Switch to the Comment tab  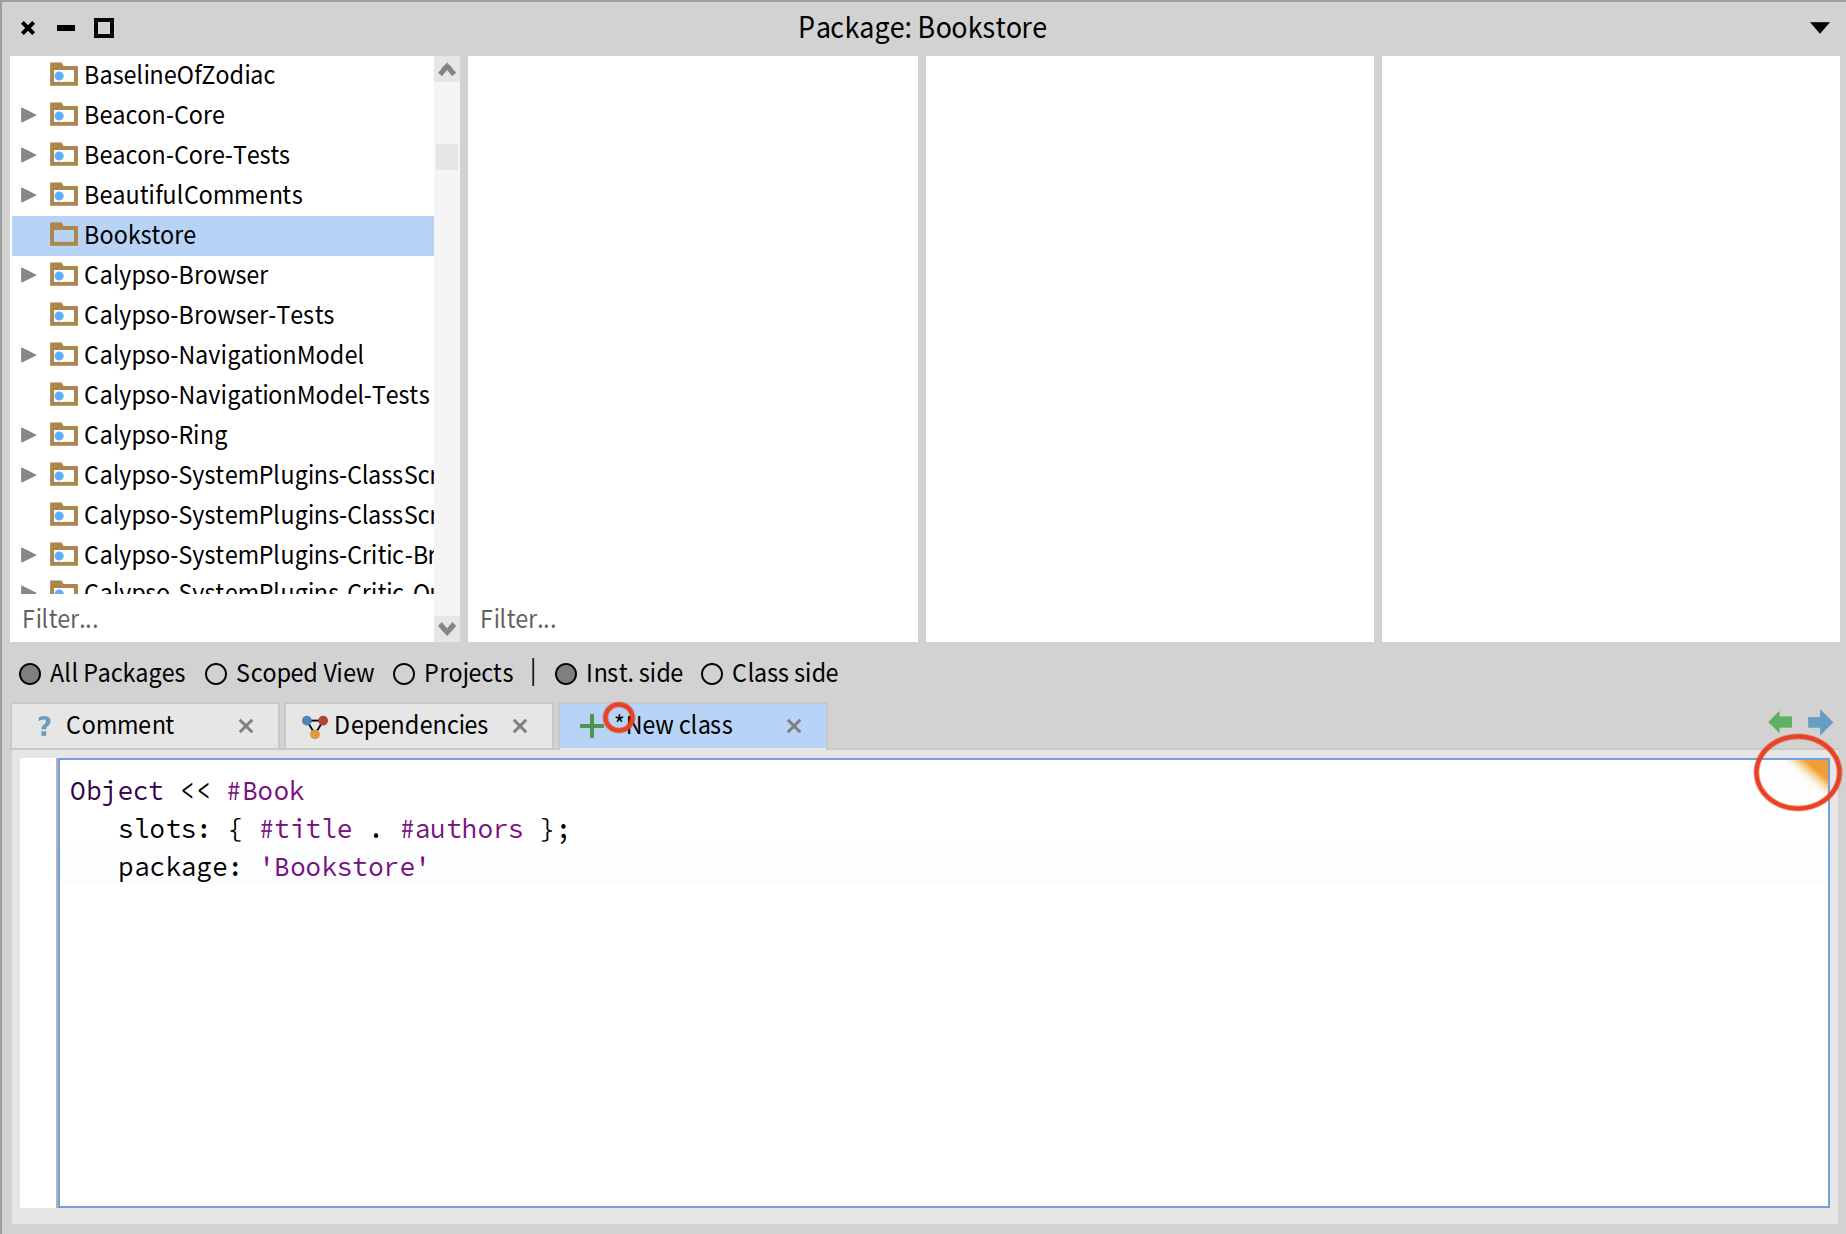pyautogui.click(x=120, y=726)
